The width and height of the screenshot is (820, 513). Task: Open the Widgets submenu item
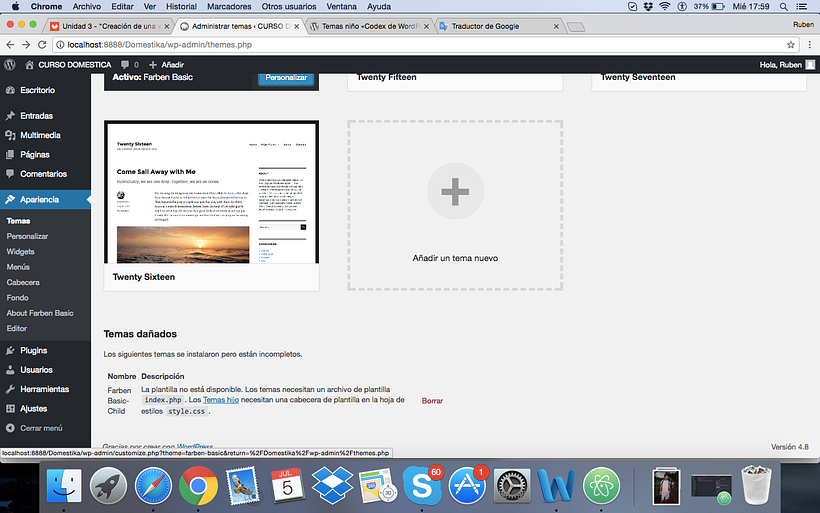point(20,252)
